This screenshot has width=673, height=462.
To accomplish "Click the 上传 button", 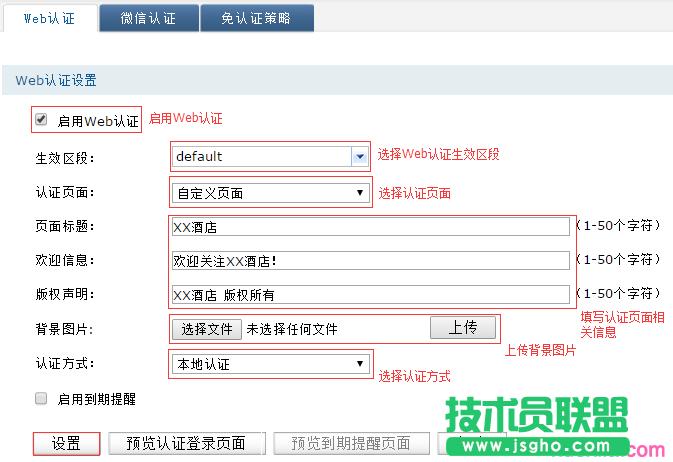I will click(x=462, y=328).
